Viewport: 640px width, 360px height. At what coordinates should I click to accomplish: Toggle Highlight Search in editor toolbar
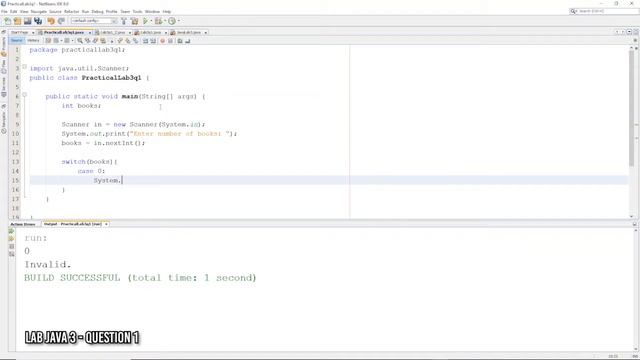(x=103, y=41)
